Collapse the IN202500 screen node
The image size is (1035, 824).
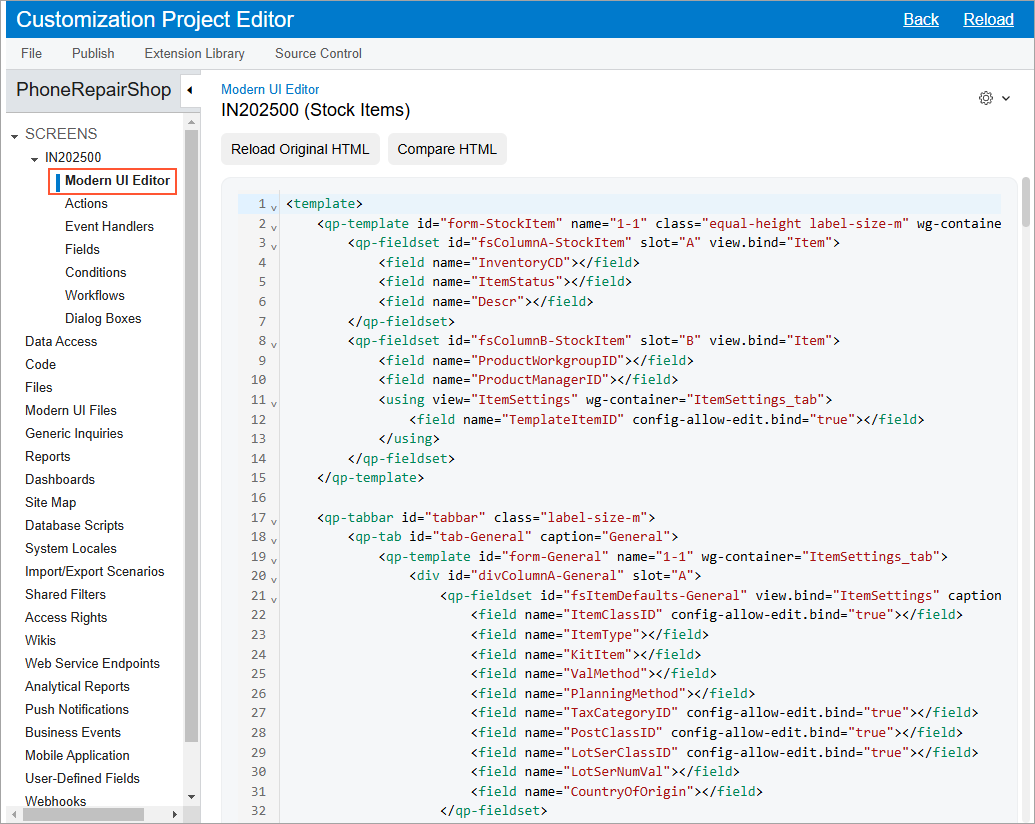35,158
